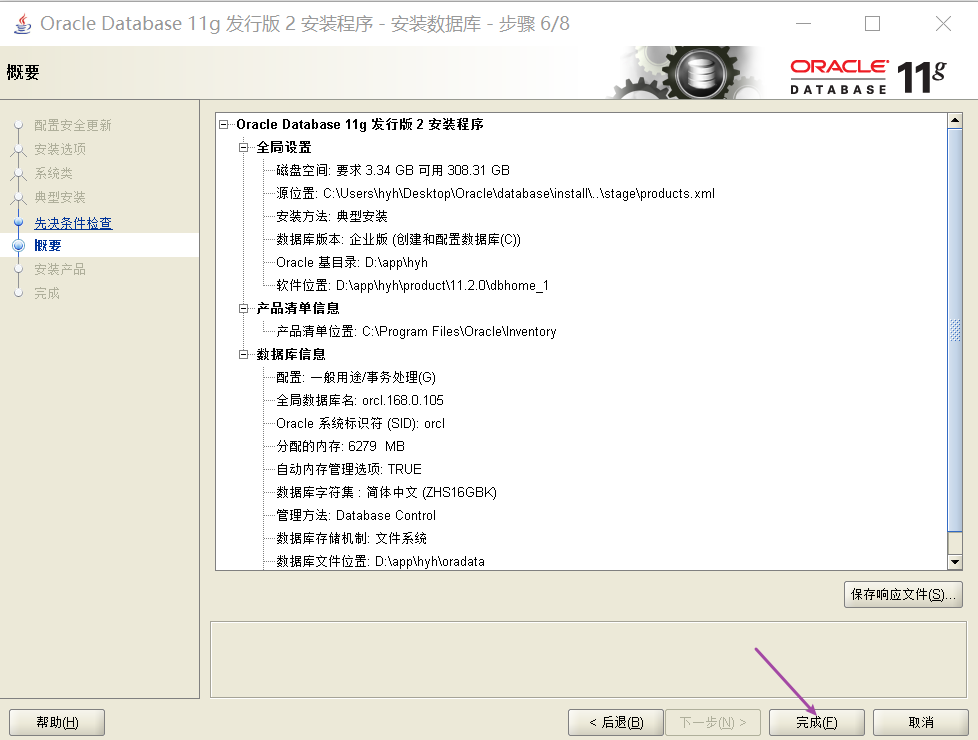Select the 数据库版本: 企业版 row
The image size is (978, 740).
398,240
